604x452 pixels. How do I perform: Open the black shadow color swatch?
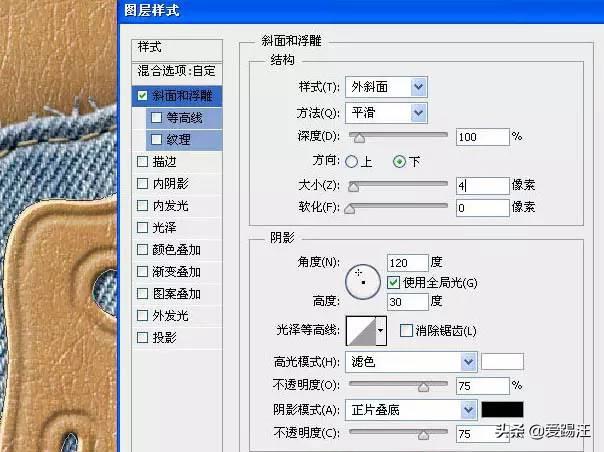click(x=502, y=409)
